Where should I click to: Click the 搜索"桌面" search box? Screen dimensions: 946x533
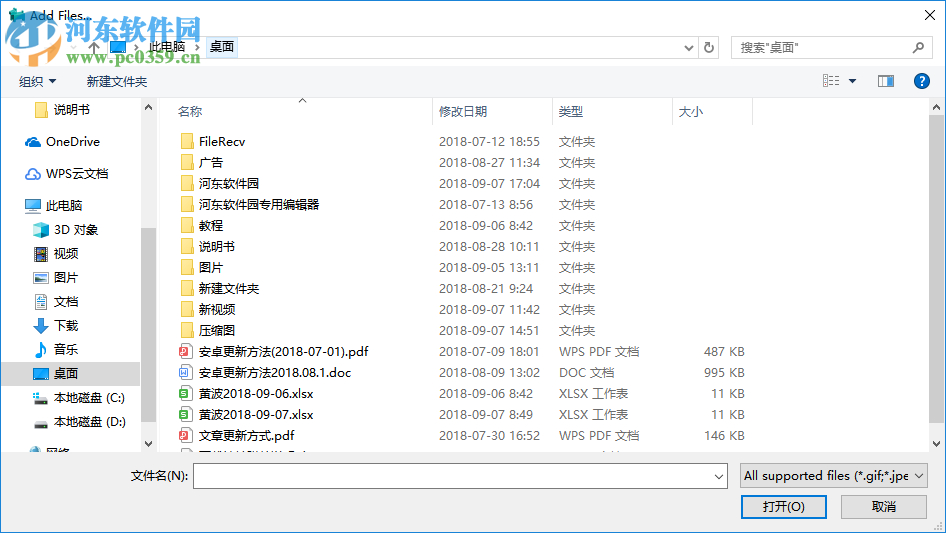click(x=830, y=47)
